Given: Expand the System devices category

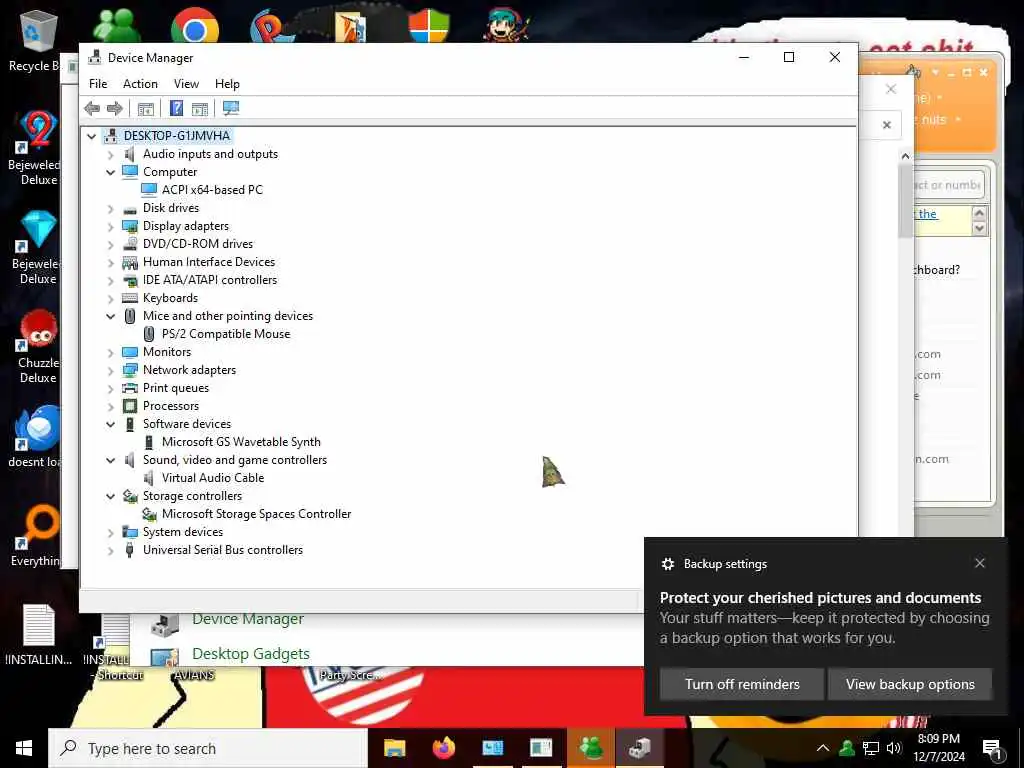Looking at the screenshot, I should tap(110, 533).
